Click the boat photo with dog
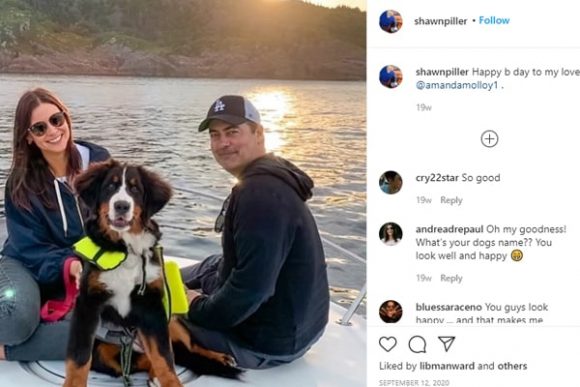Screen dimensions: 580x387 (x=183, y=194)
